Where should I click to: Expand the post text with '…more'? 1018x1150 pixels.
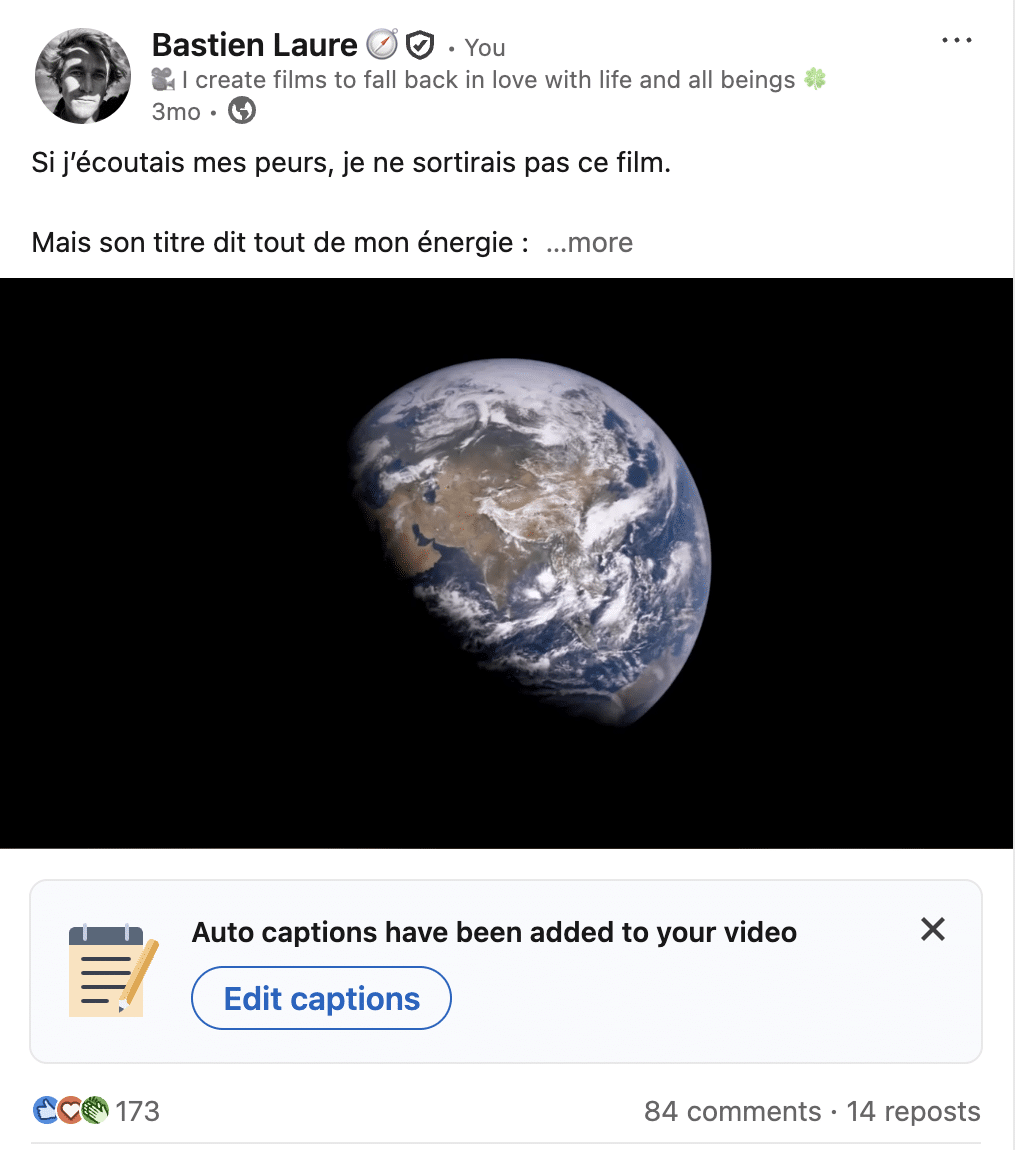590,243
